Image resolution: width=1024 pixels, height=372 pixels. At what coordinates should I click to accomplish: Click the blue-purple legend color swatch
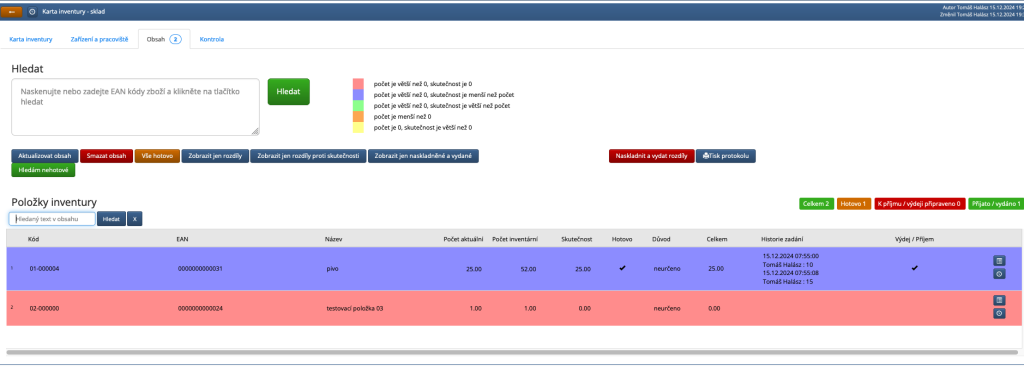(x=358, y=95)
